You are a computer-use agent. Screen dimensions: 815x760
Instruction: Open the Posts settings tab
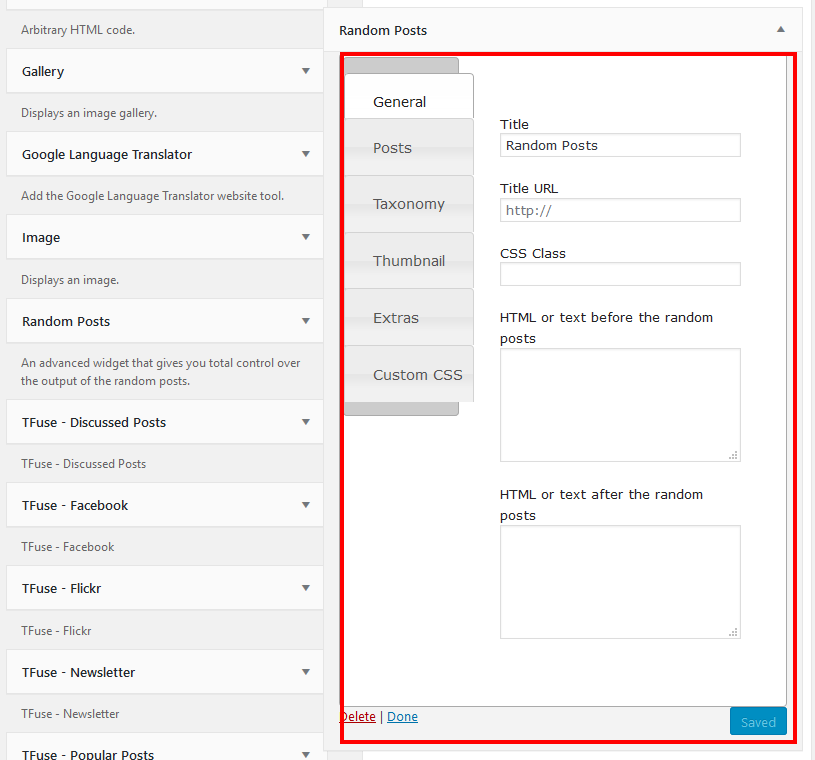coord(392,147)
